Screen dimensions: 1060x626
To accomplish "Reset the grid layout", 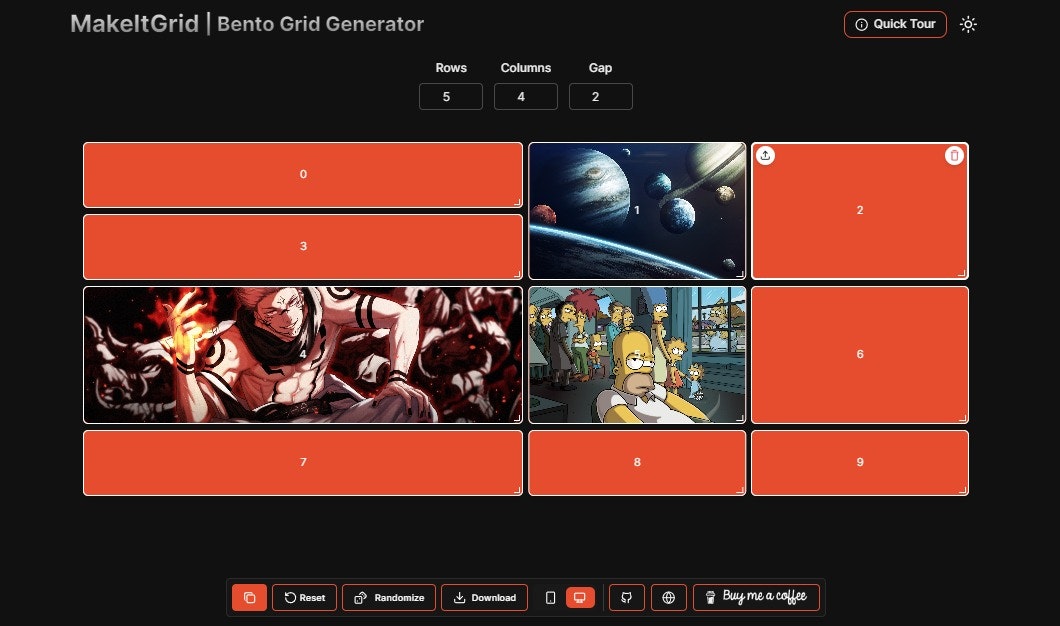I will [304, 598].
